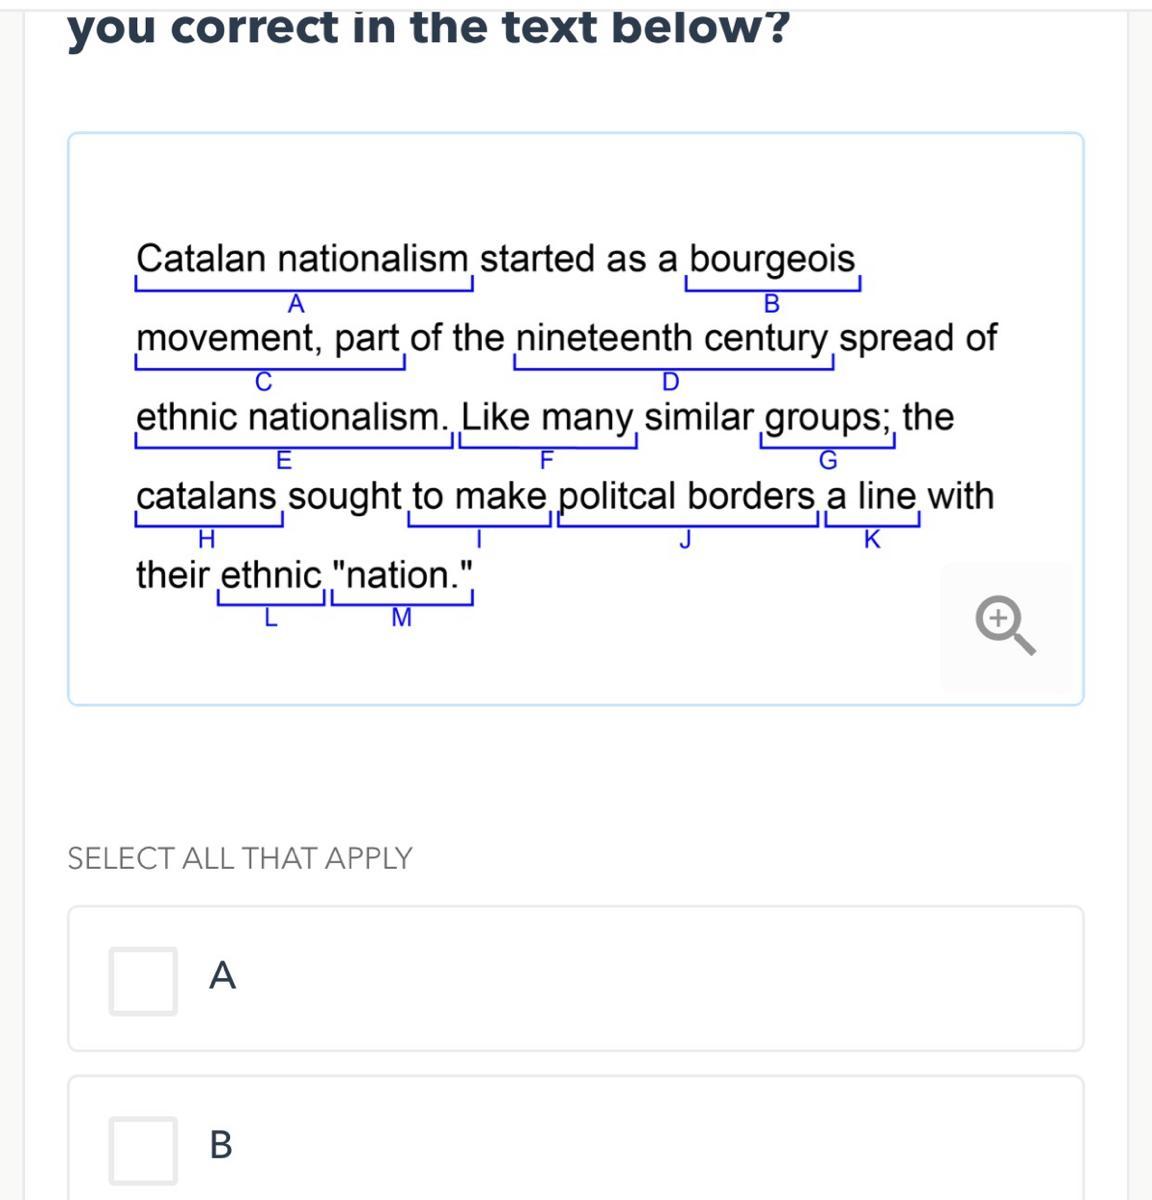Click the word 'bourgeois' marked B
Image resolution: width=1152 pixels, height=1200 pixels.
pyautogui.click(x=772, y=259)
